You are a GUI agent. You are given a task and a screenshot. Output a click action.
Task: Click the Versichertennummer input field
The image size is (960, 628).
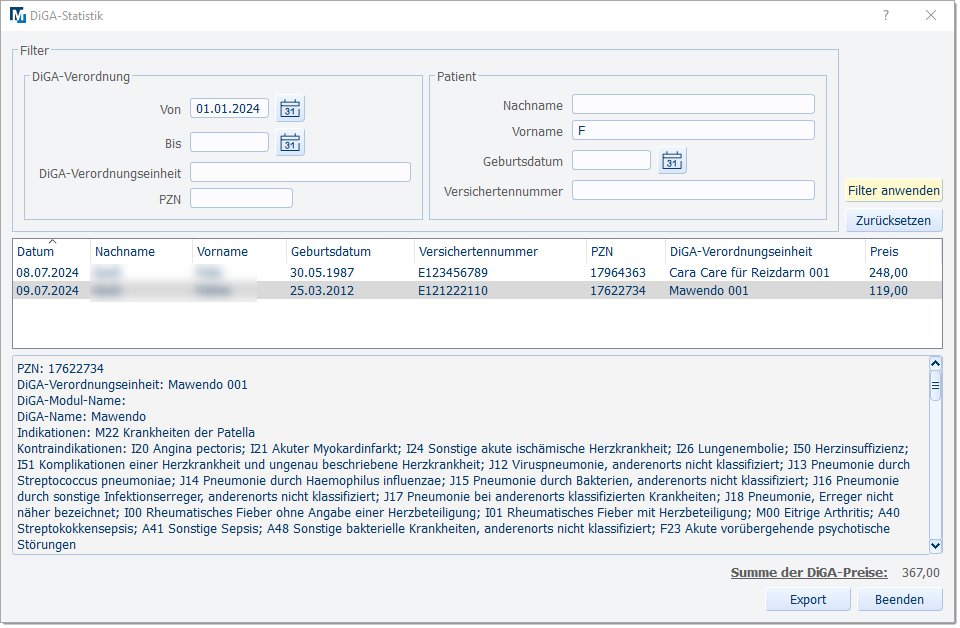693,191
